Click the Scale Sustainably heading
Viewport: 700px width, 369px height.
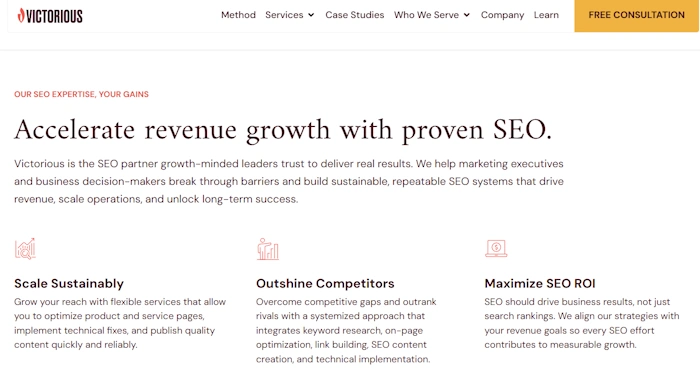(69, 283)
